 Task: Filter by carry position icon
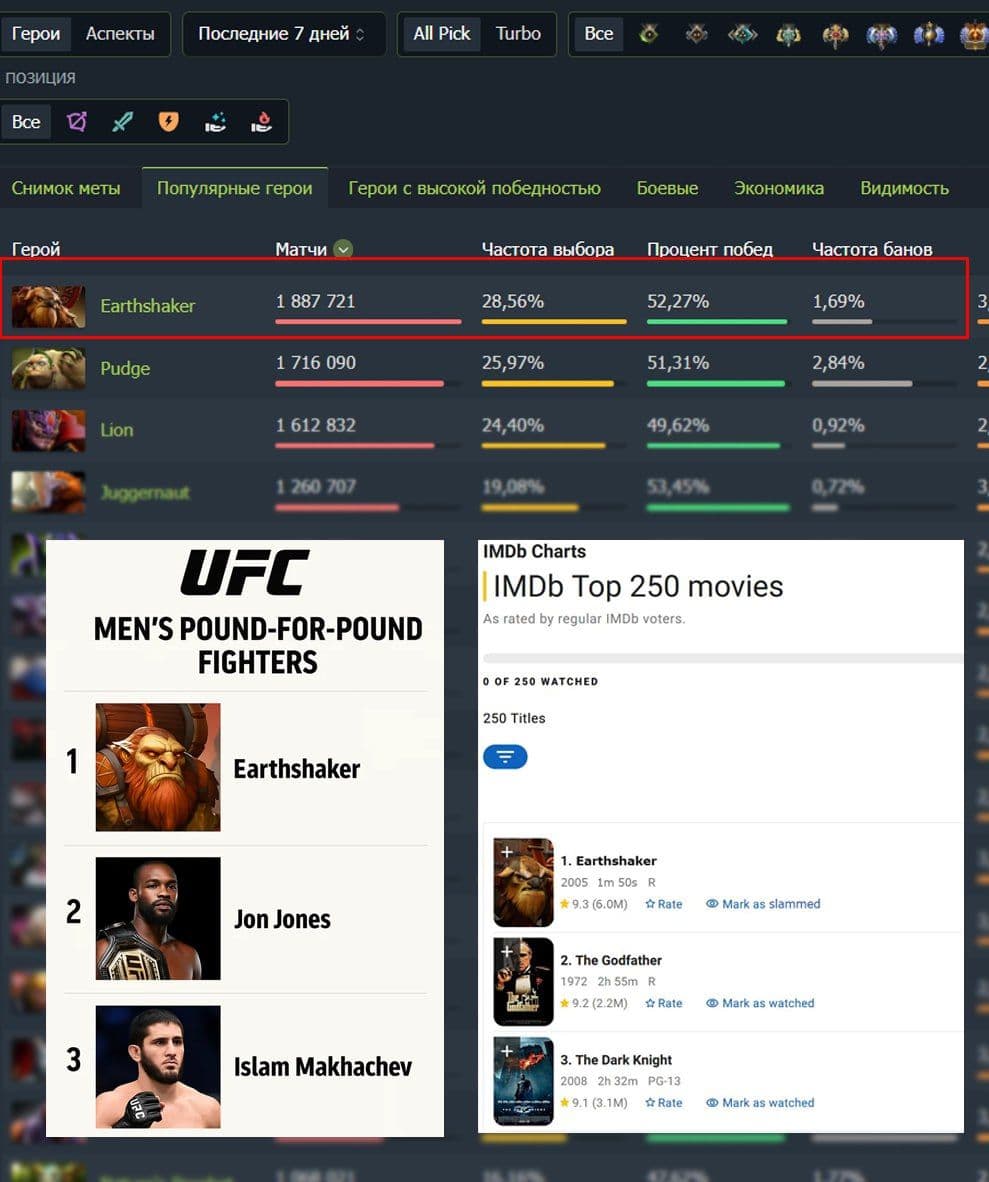click(x=77, y=121)
